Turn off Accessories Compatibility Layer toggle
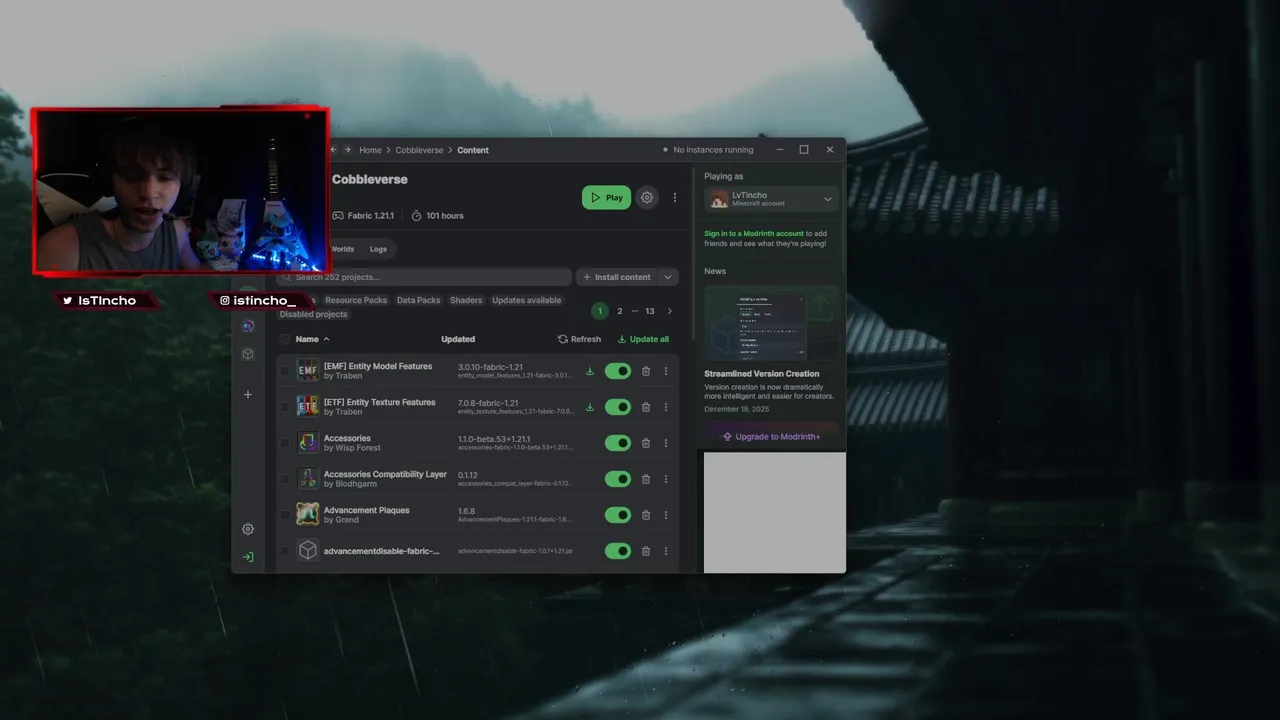The width and height of the screenshot is (1280, 720). [x=618, y=479]
